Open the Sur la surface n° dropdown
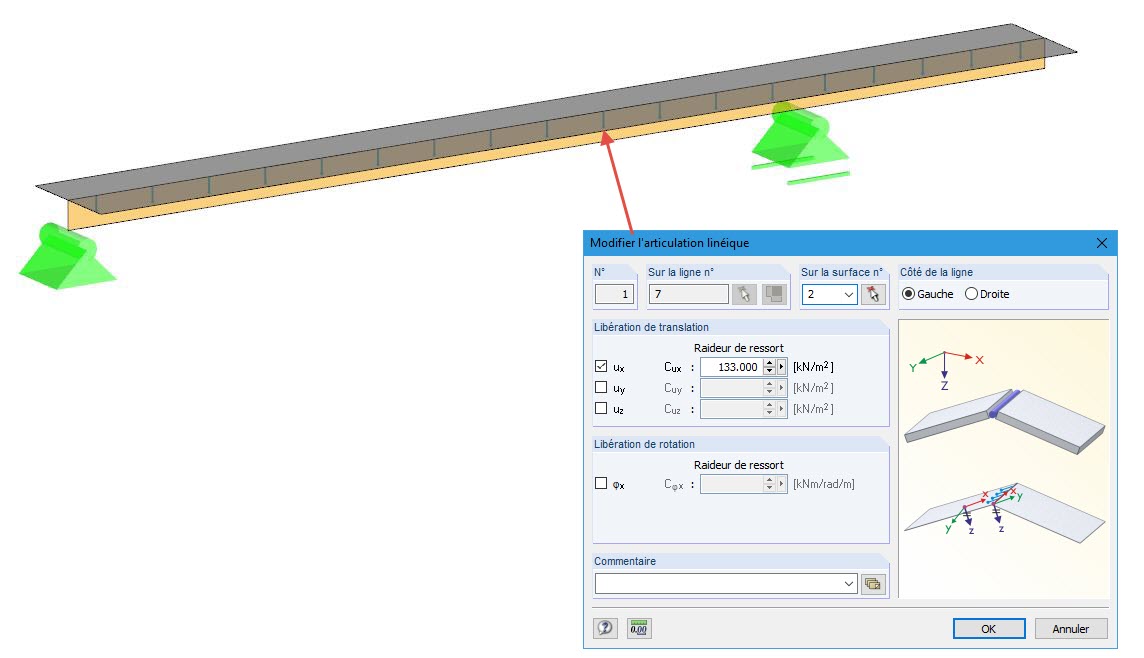The width and height of the screenshot is (1144, 658). (849, 294)
